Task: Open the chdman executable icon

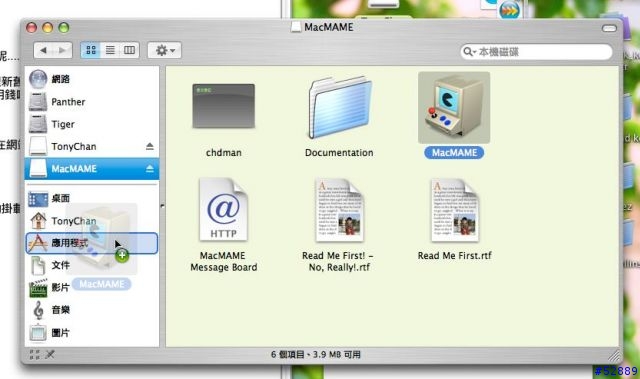Action: tap(224, 106)
